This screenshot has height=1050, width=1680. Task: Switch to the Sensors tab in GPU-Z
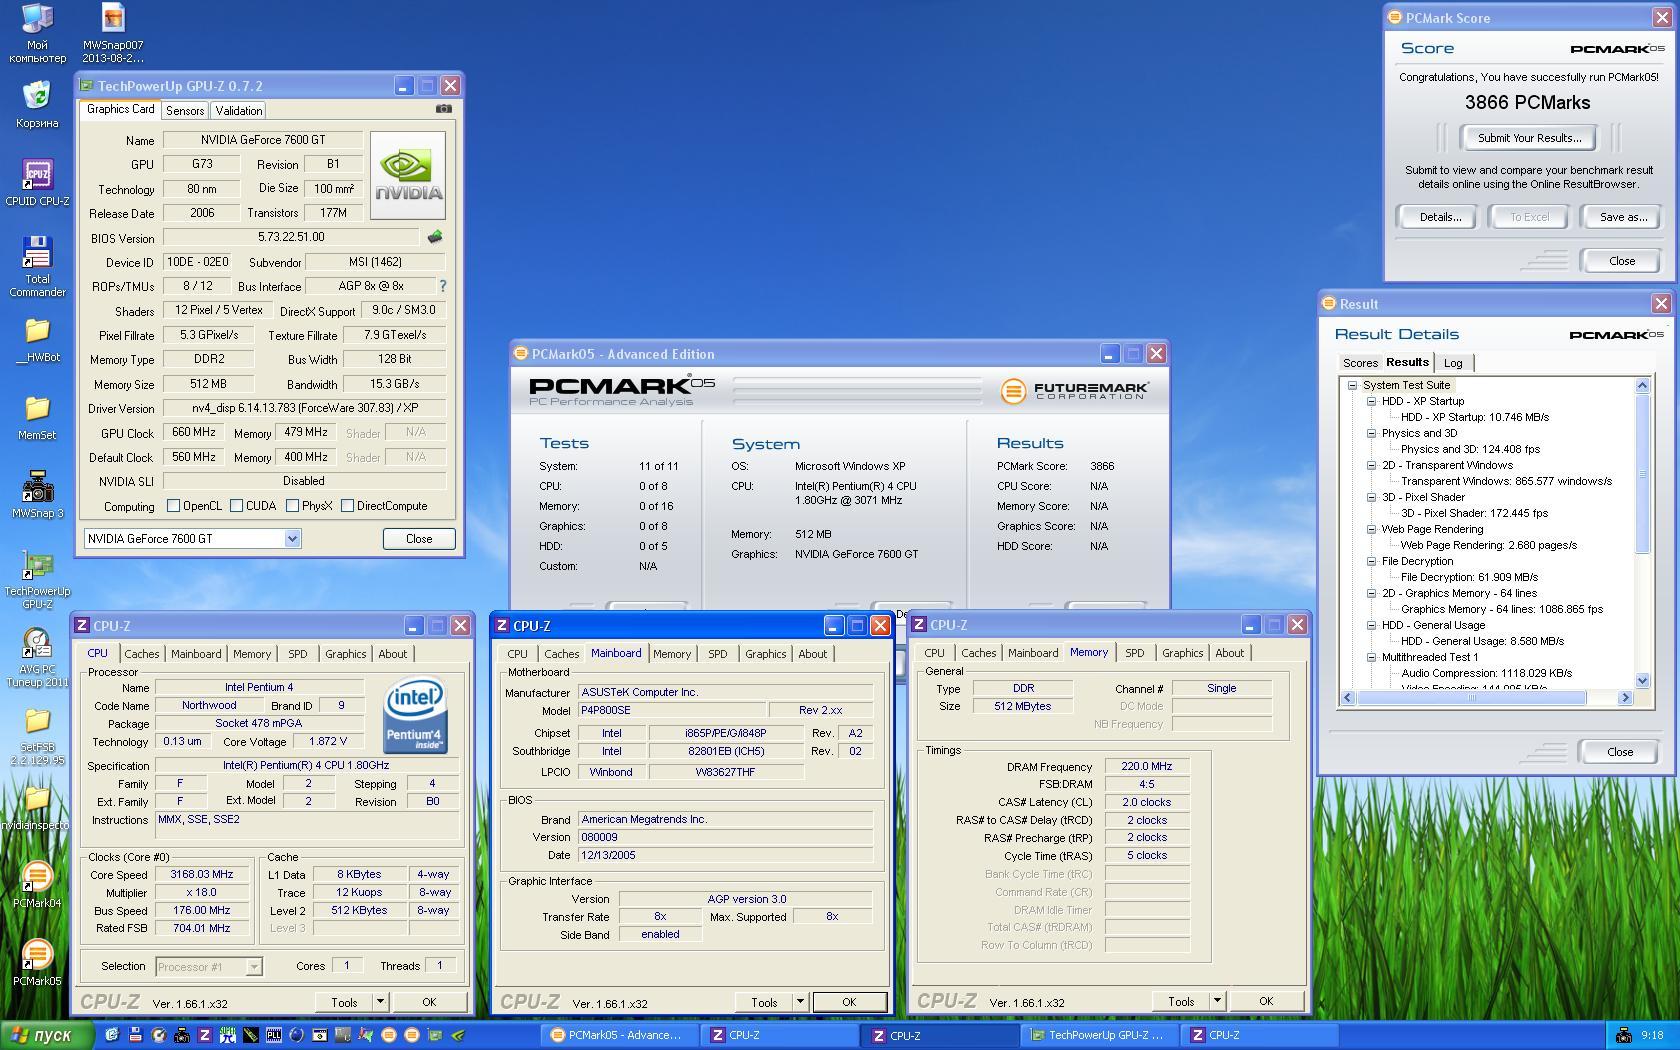[x=185, y=111]
